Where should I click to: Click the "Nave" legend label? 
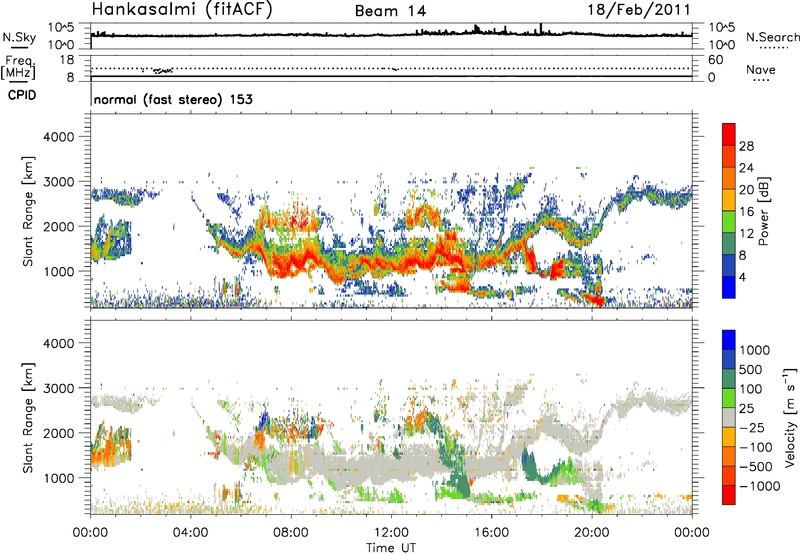pos(761,69)
